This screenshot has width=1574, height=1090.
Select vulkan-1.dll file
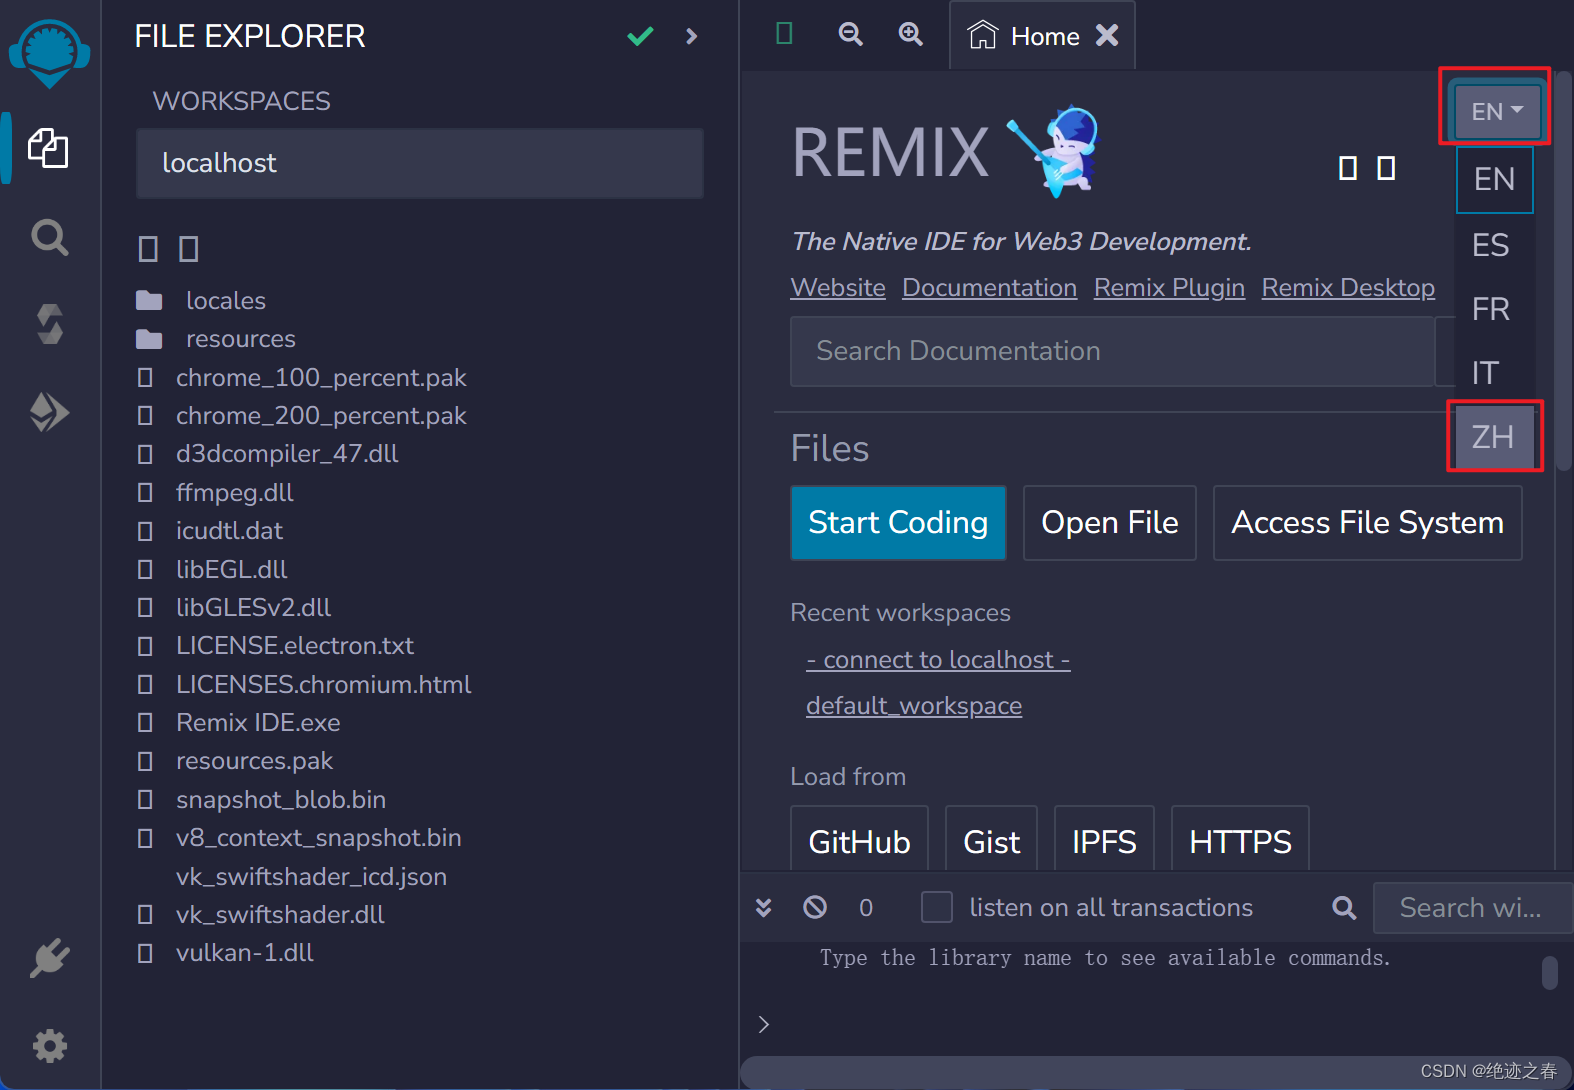[245, 953]
